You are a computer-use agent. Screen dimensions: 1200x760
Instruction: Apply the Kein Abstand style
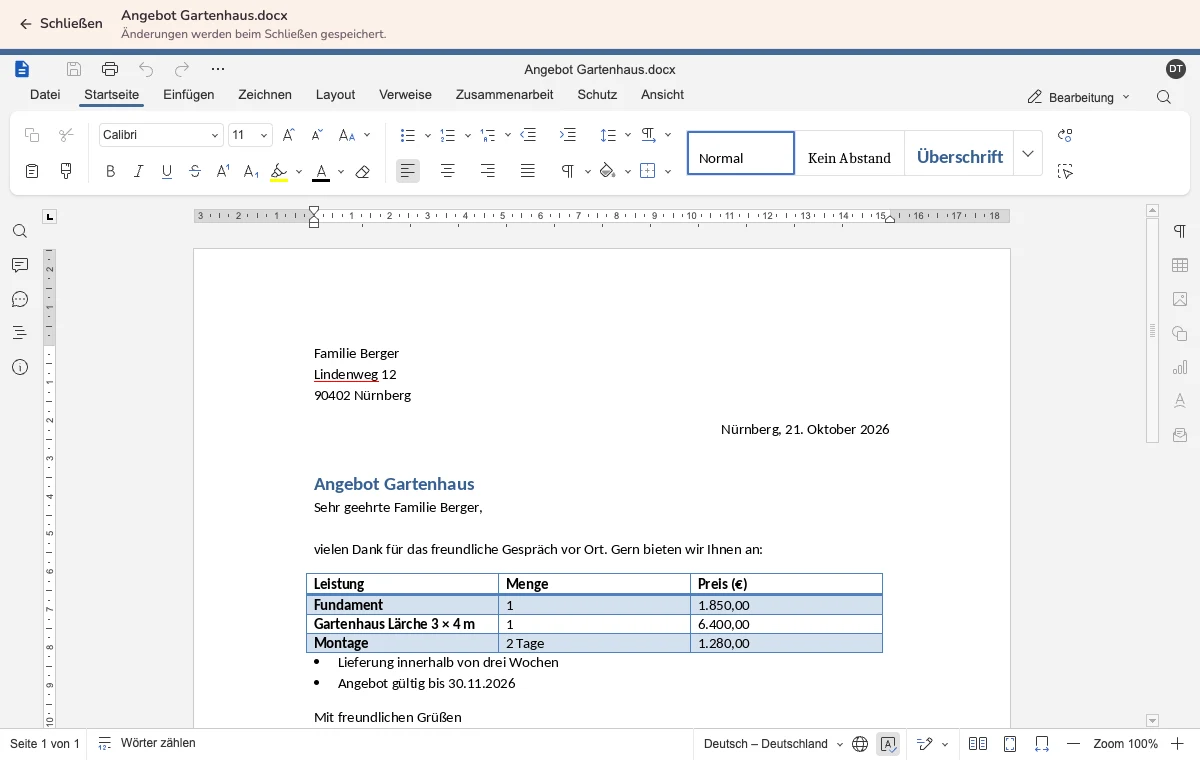pyautogui.click(x=849, y=154)
